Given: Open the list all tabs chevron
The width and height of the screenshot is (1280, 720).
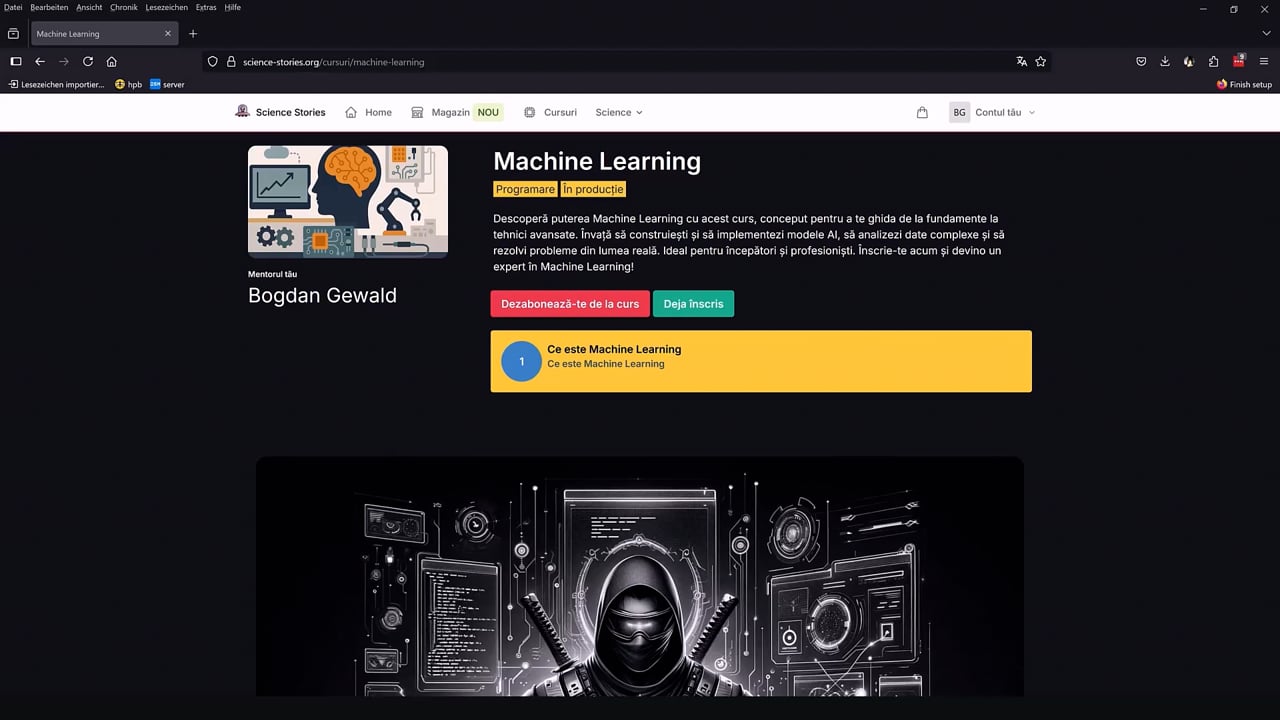Looking at the screenshot, I should 1266,33.
